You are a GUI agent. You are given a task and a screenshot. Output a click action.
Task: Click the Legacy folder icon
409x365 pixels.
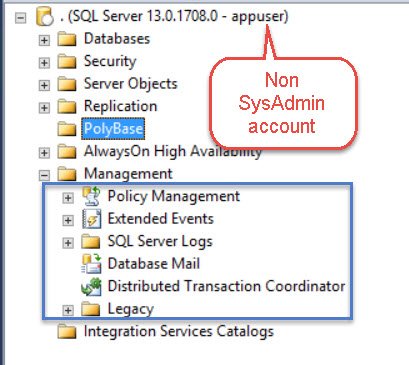pyautogui.click(x=91, y=309)
